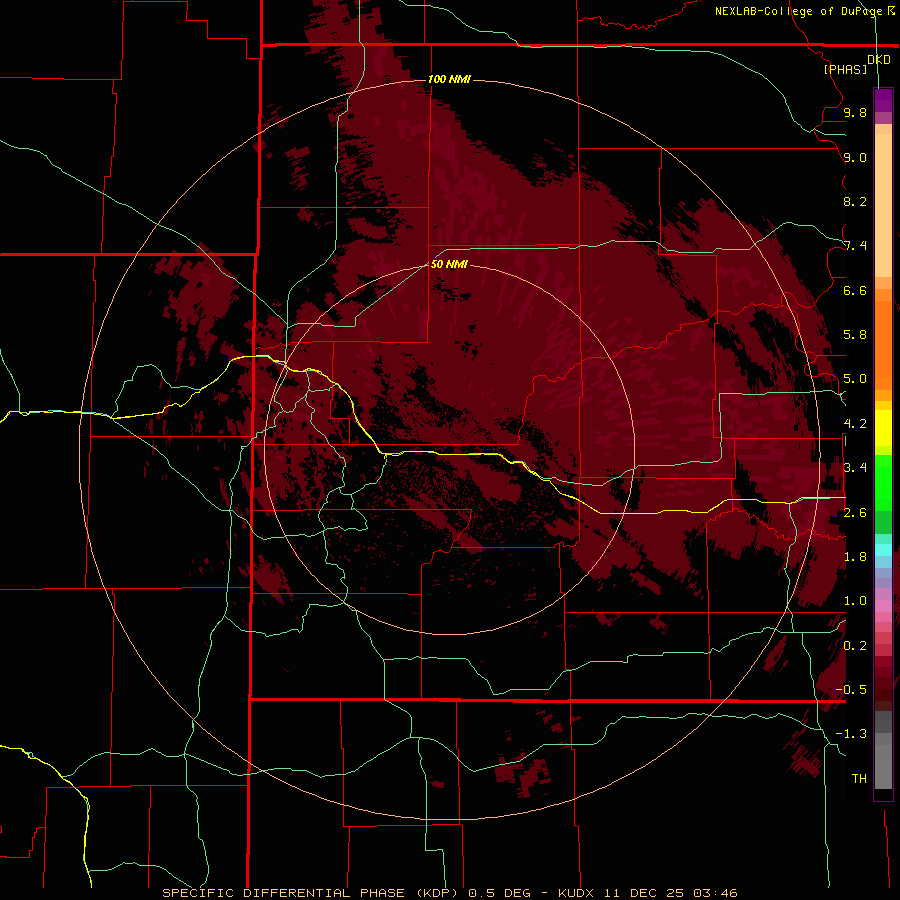Click the dark orange segment of the color bar
The image size is (900, 900).
point(883,344)
